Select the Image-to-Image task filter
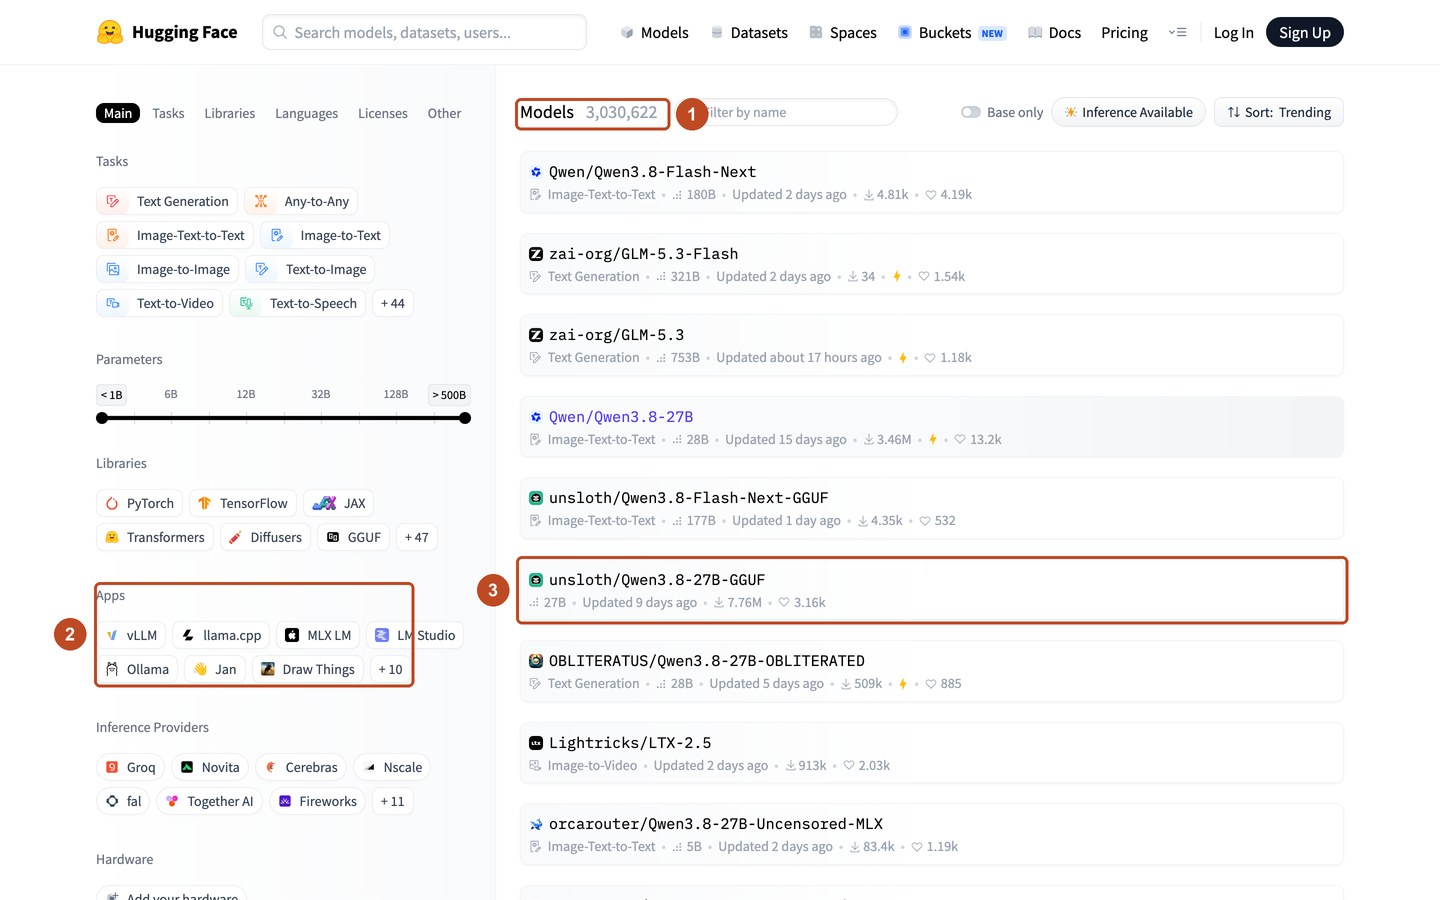The height and width of the screenshot is (900, 1440). 168,269
